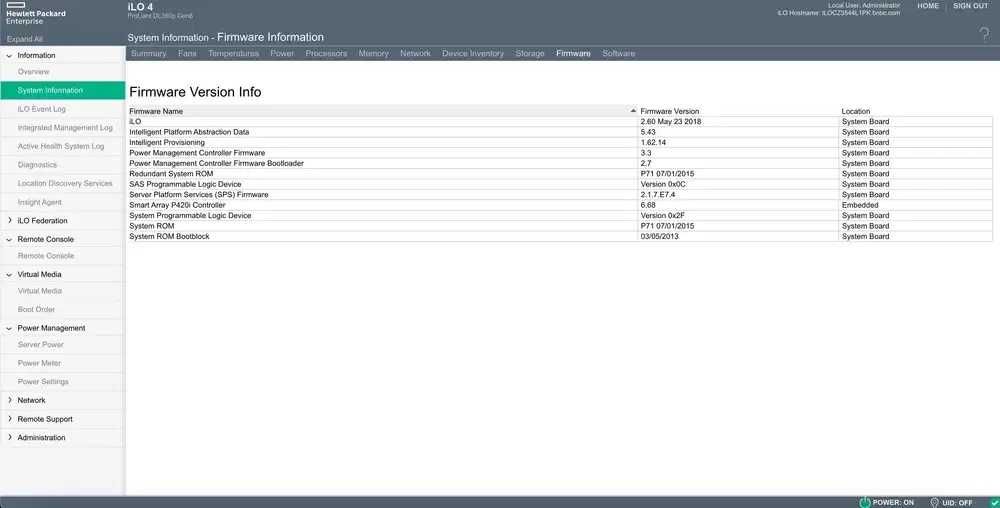Open the Software tab
The height and width of the screenshot is (508, 1000).
coord(618,54)
